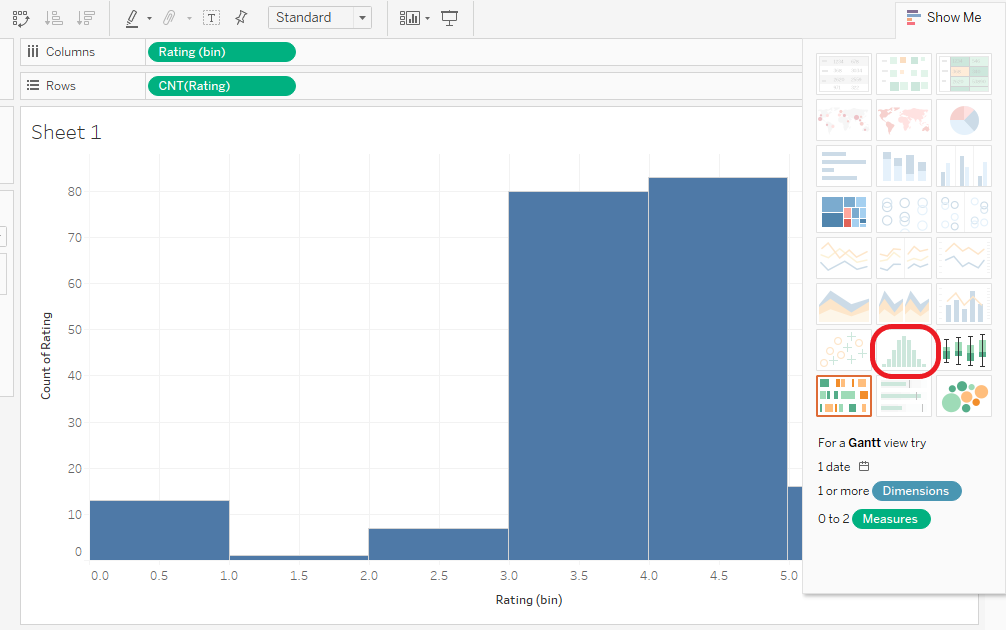Toggle Presentation Mode
This screenshot has width=1006, height=630.
(449, 18)
